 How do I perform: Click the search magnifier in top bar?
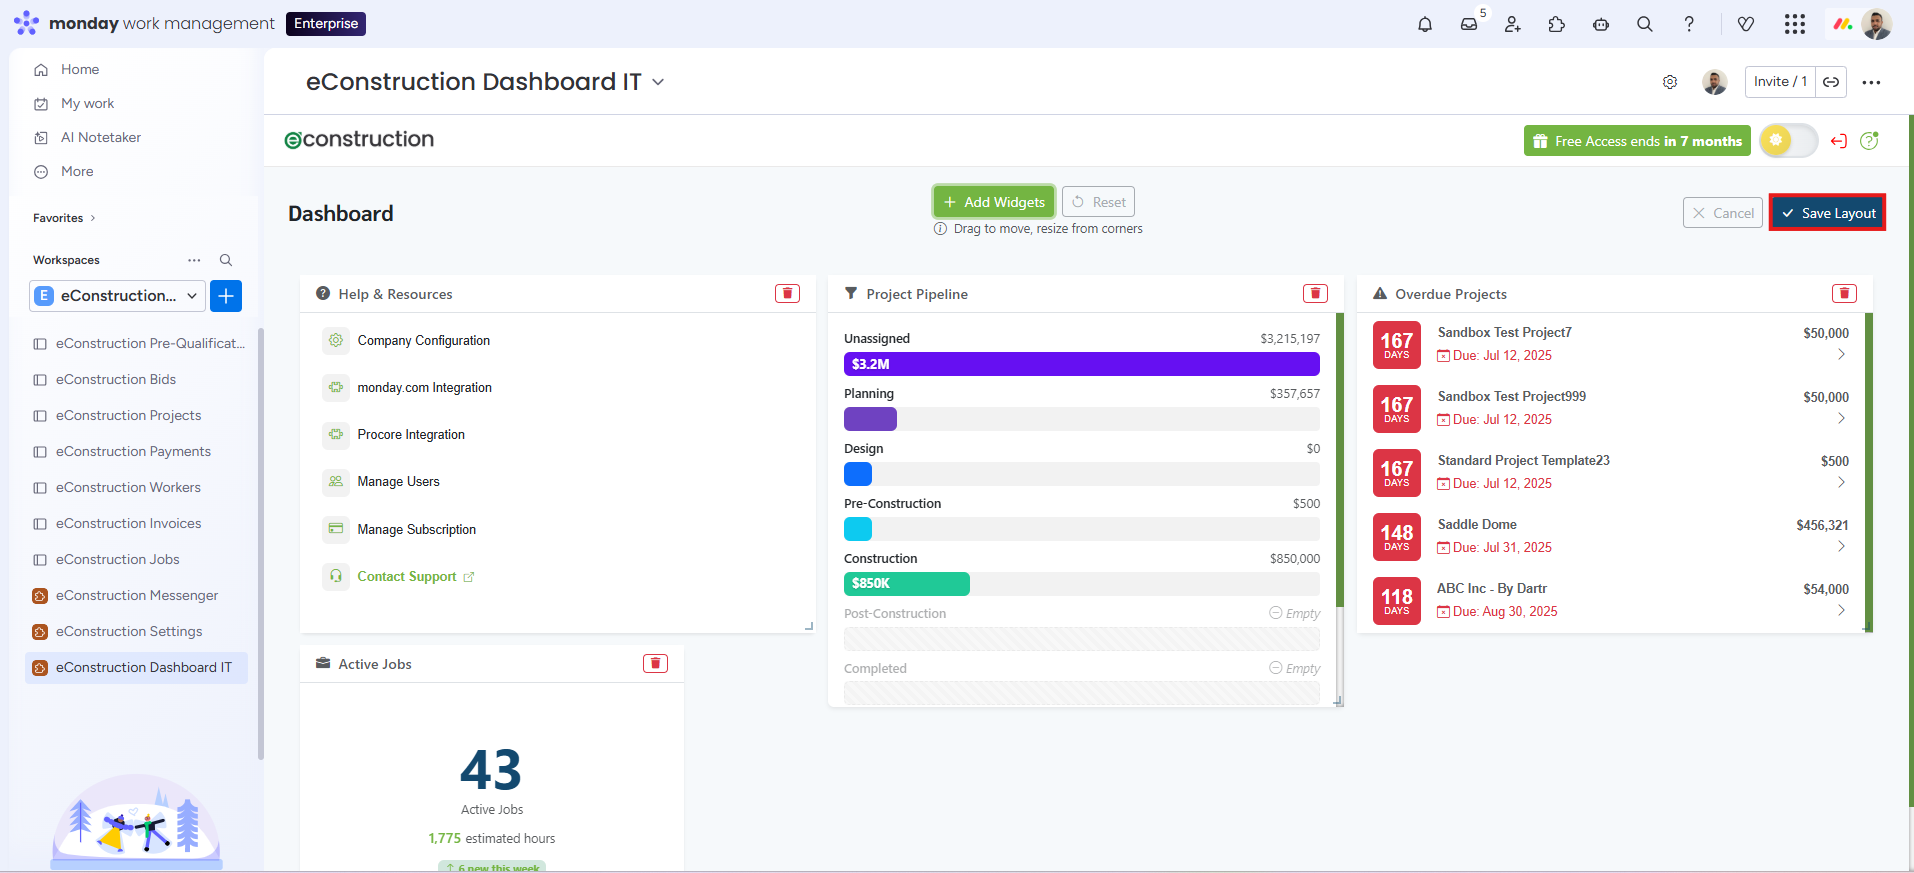1644,24
